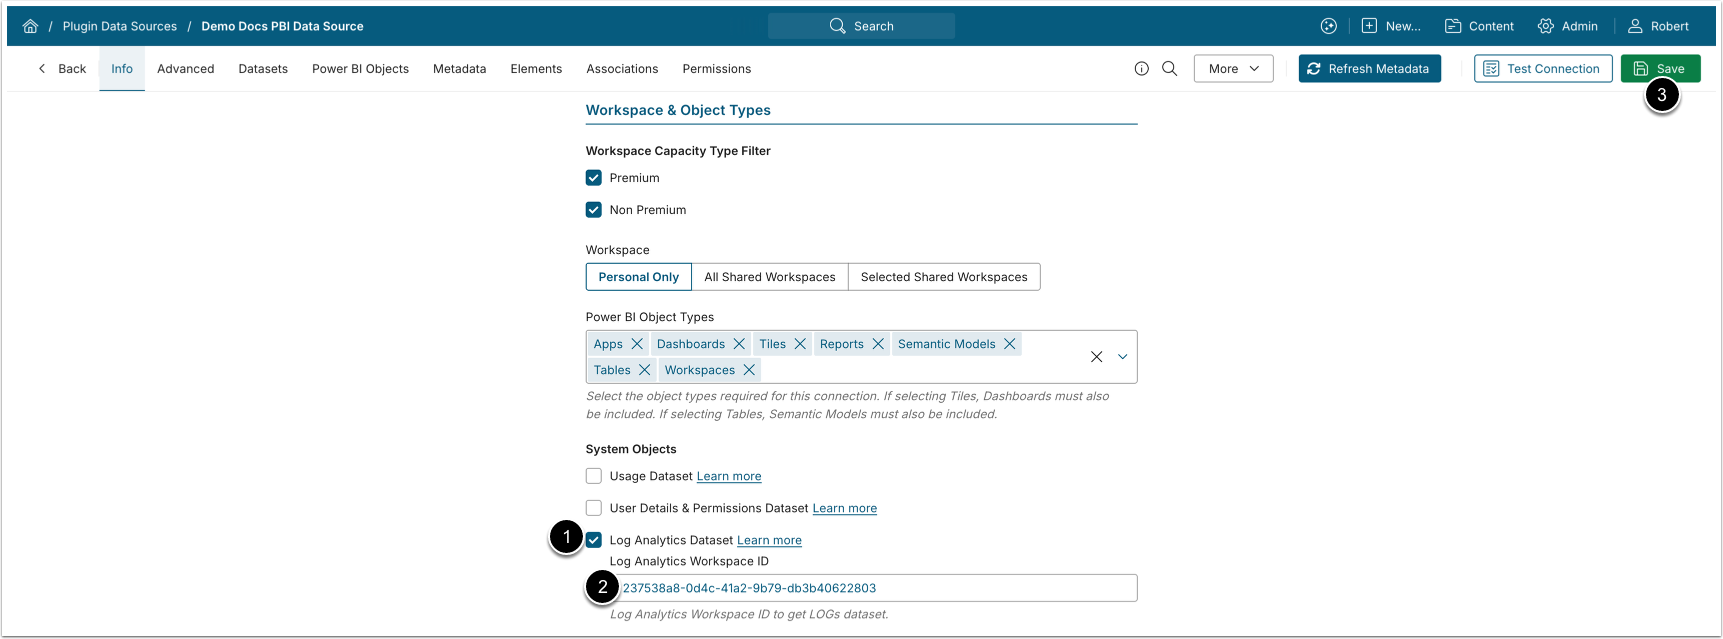This screenshot has height=639, width=1723.
Task: Enable the Usage Dataset checkbox
Action: click(594, 476)
